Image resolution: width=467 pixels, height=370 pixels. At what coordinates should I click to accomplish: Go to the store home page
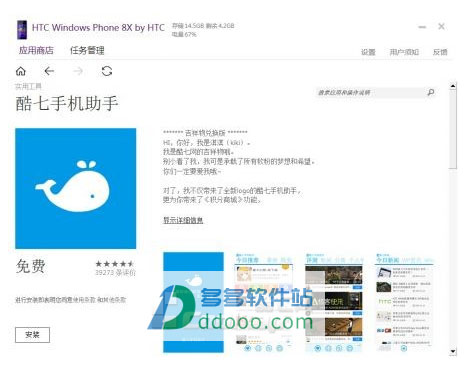click(x=21, y=71)
